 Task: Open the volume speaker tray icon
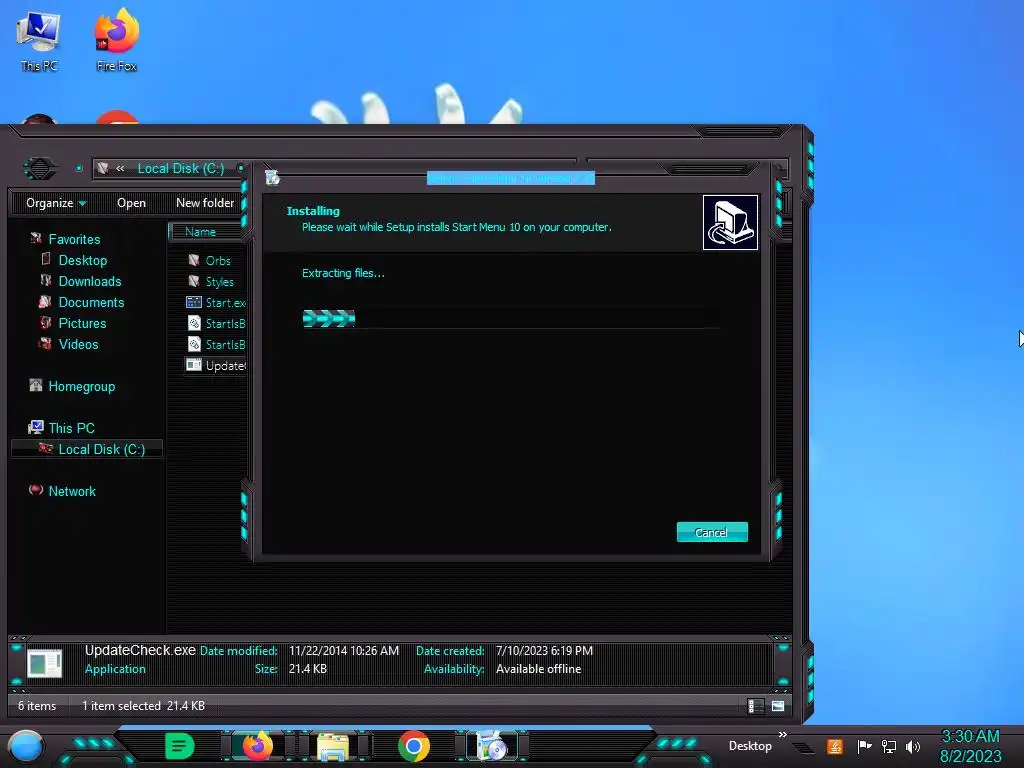912,746
